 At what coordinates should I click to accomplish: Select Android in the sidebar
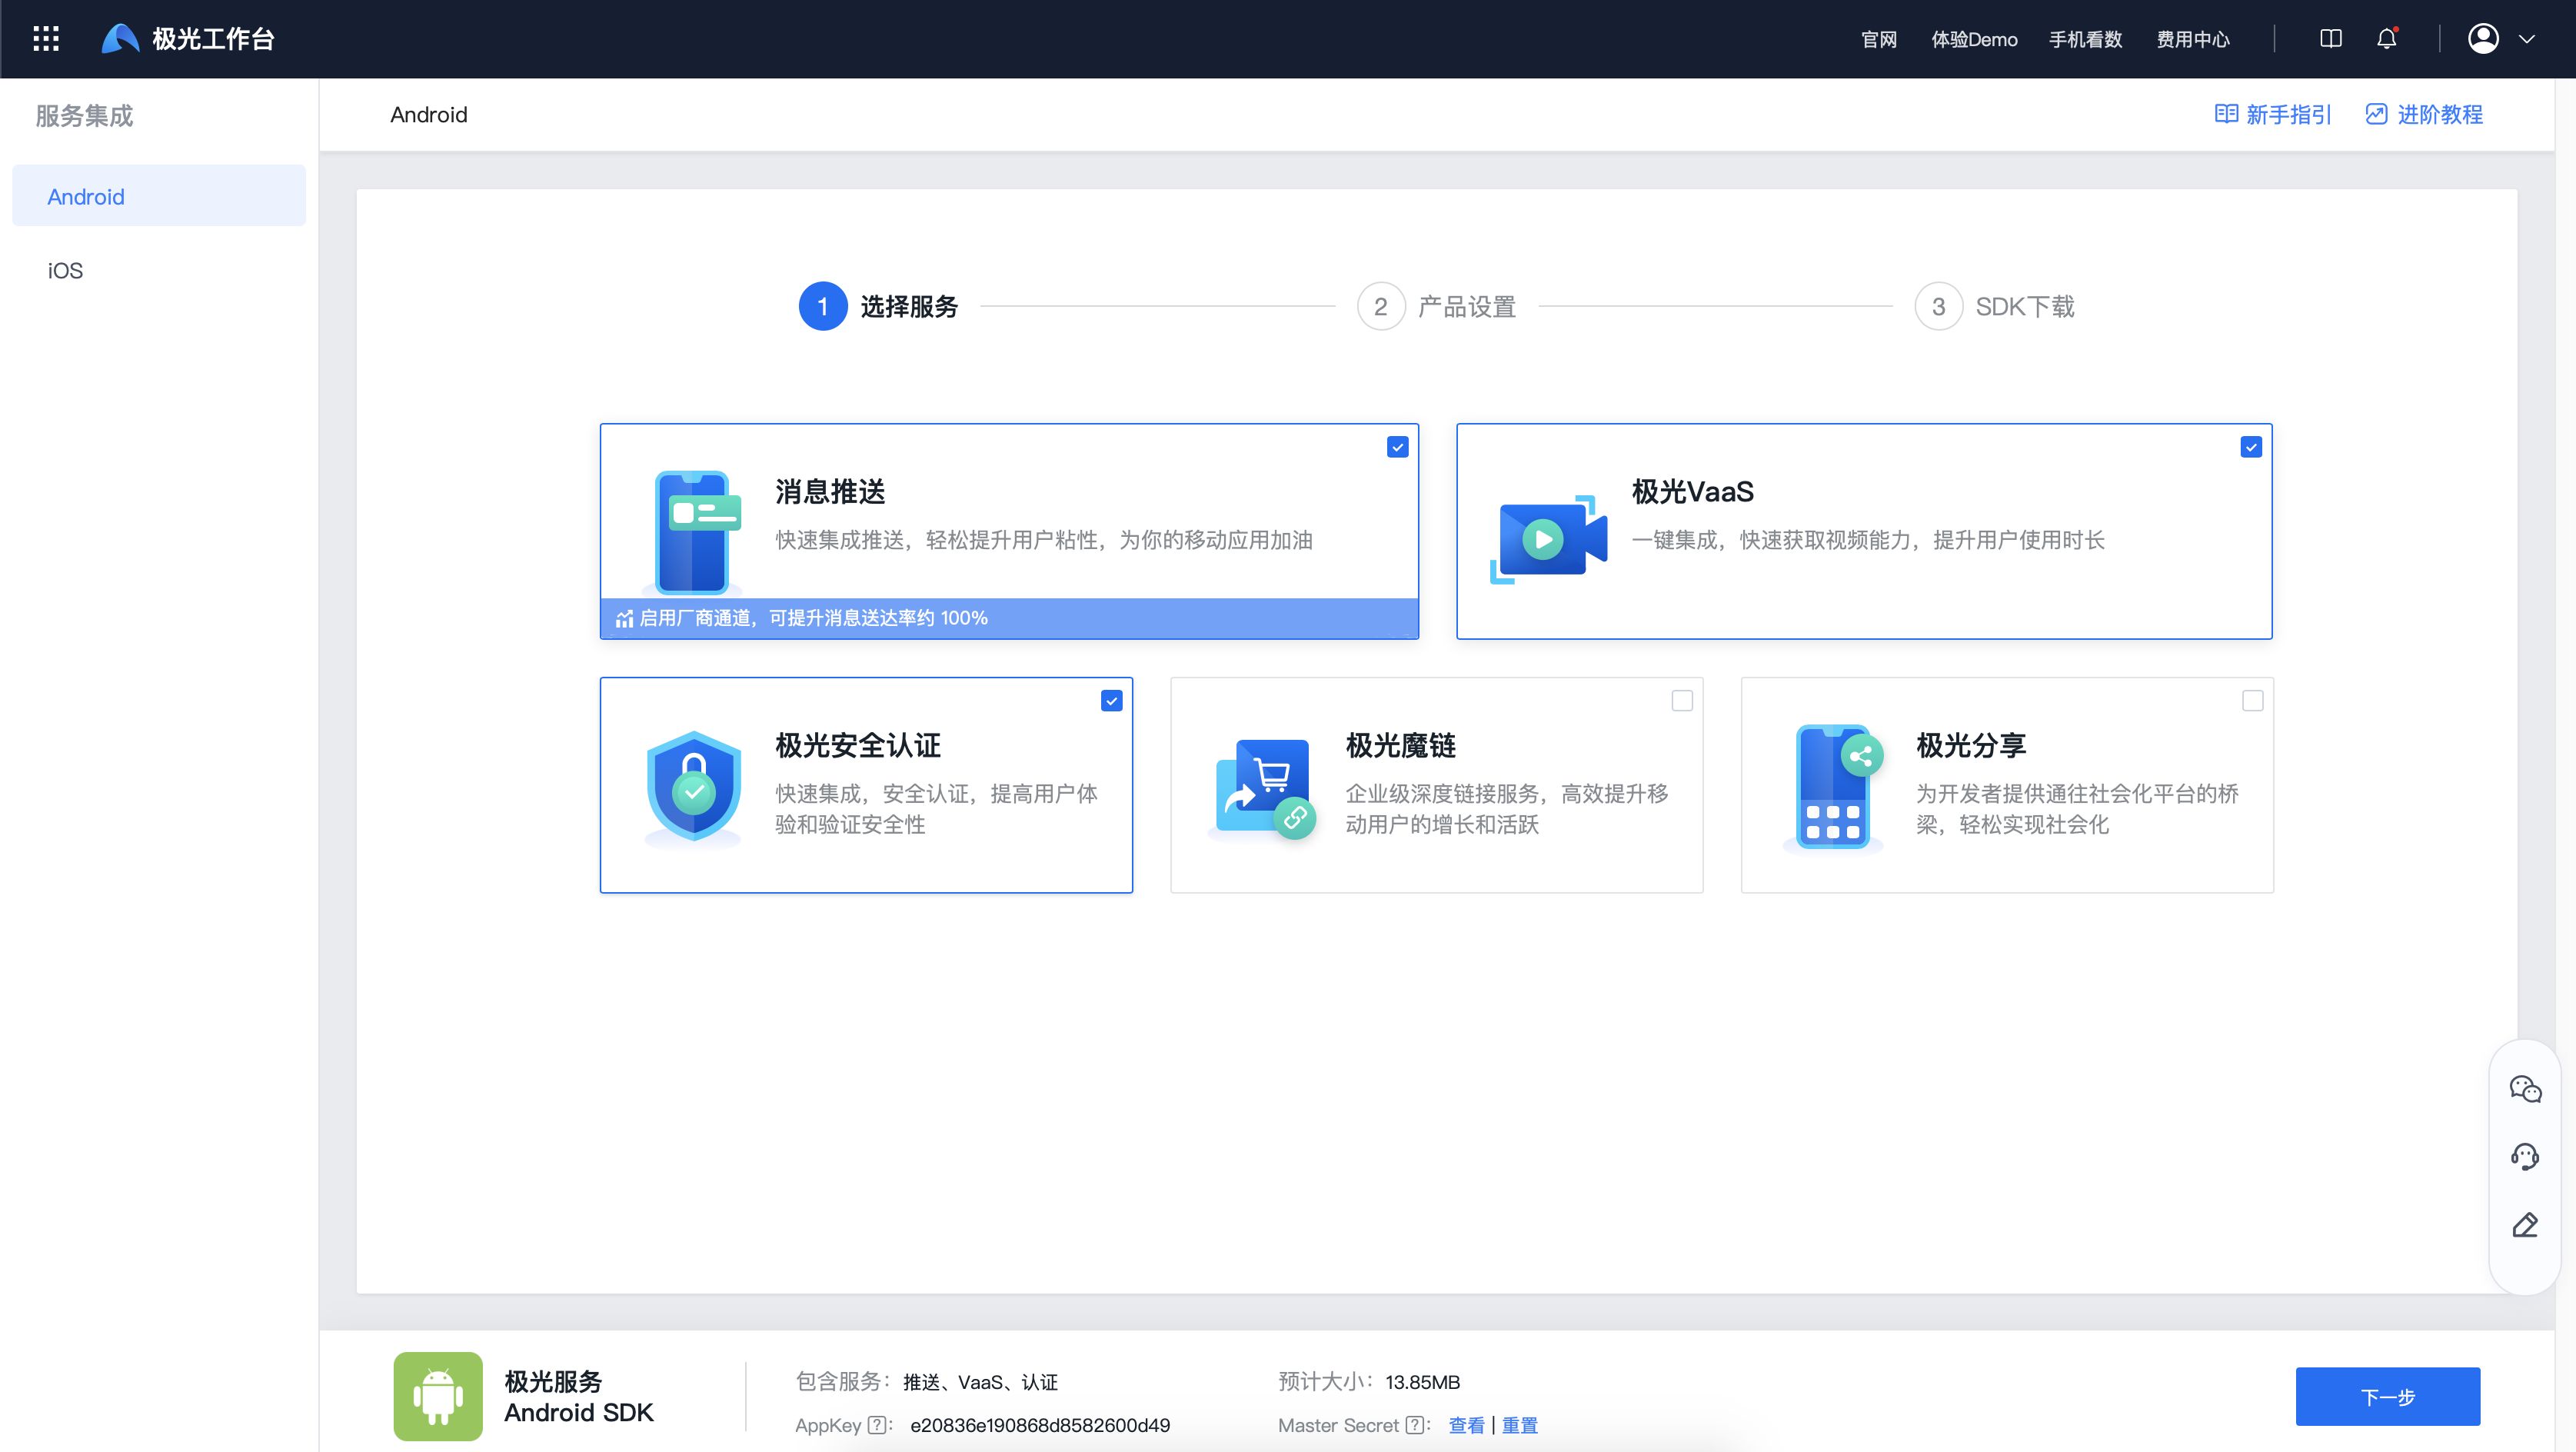(x=159, y=196)
